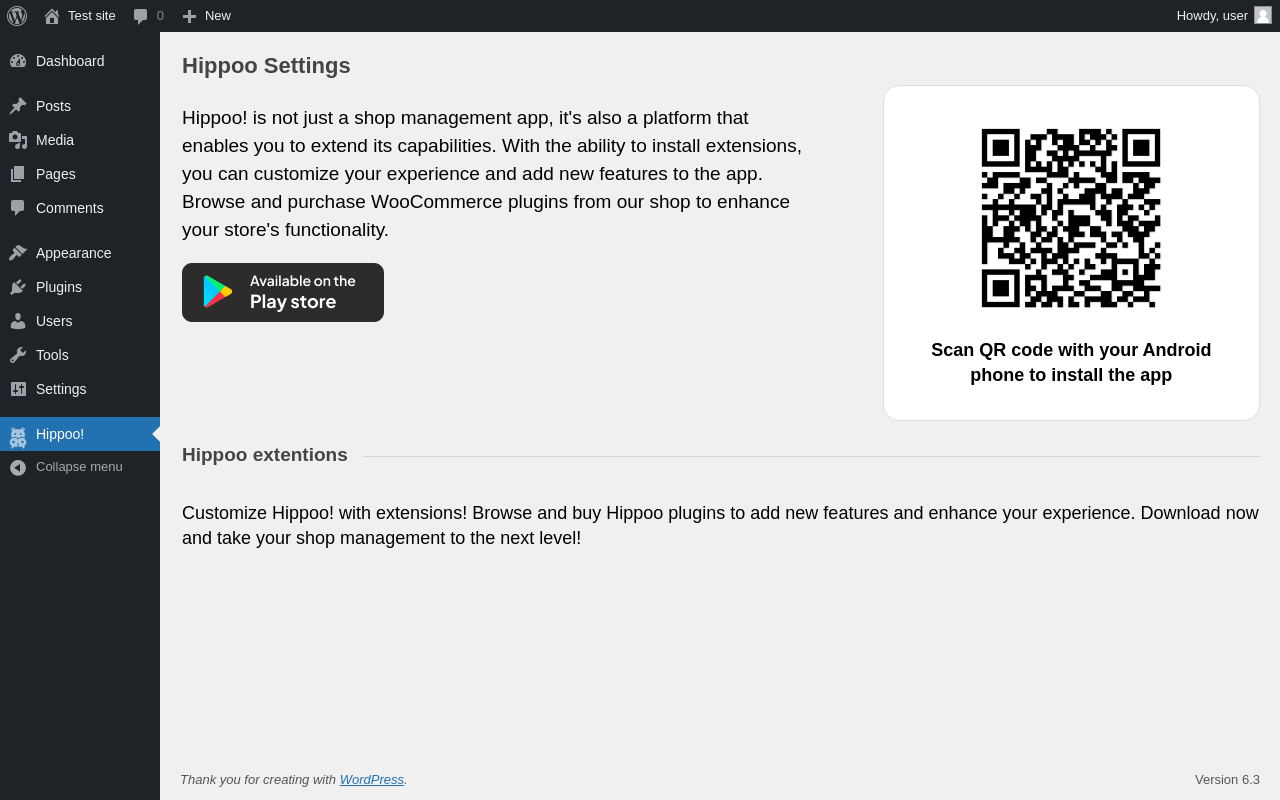This screenshot has width=1280, height=800.
Task: Select Tools in the admin menu
Action: point(80,355)
